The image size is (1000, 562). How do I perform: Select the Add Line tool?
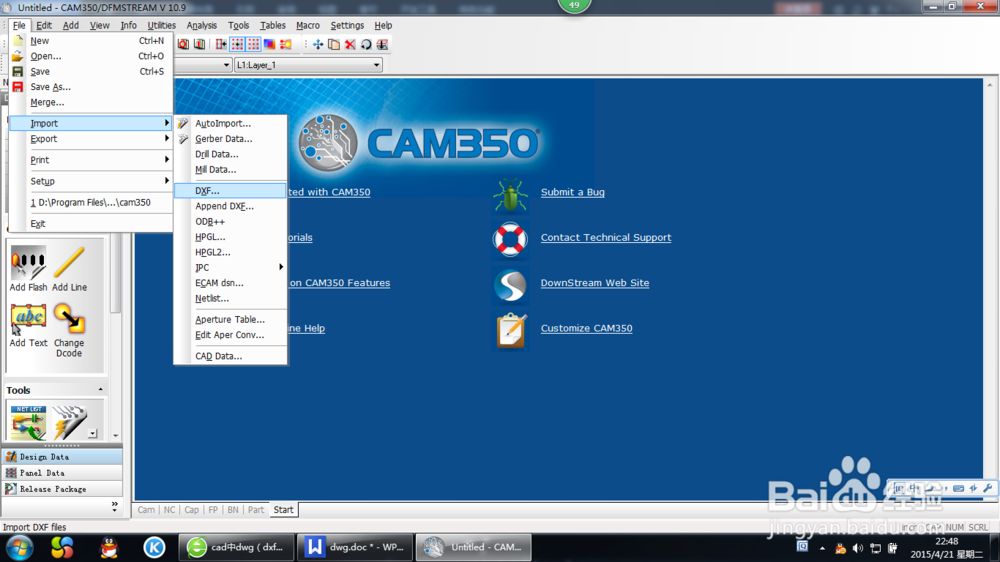point(70,269)
